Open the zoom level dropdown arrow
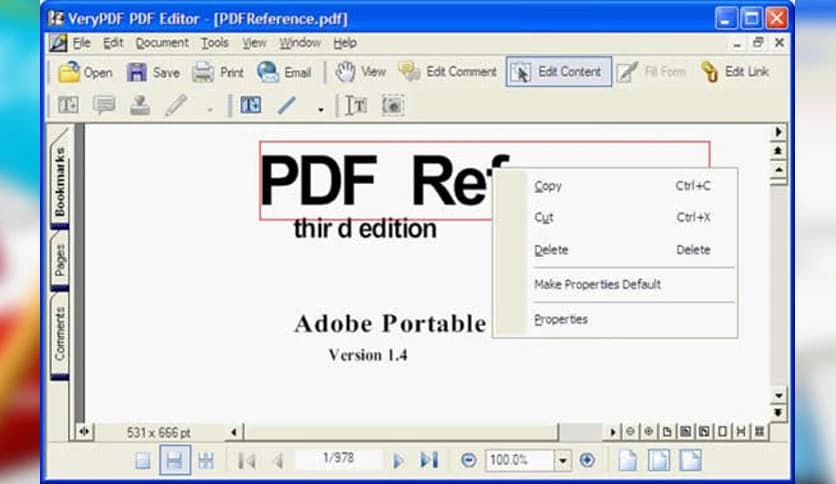836x484 pixels. pyautogui.click(x=562, y=460)
